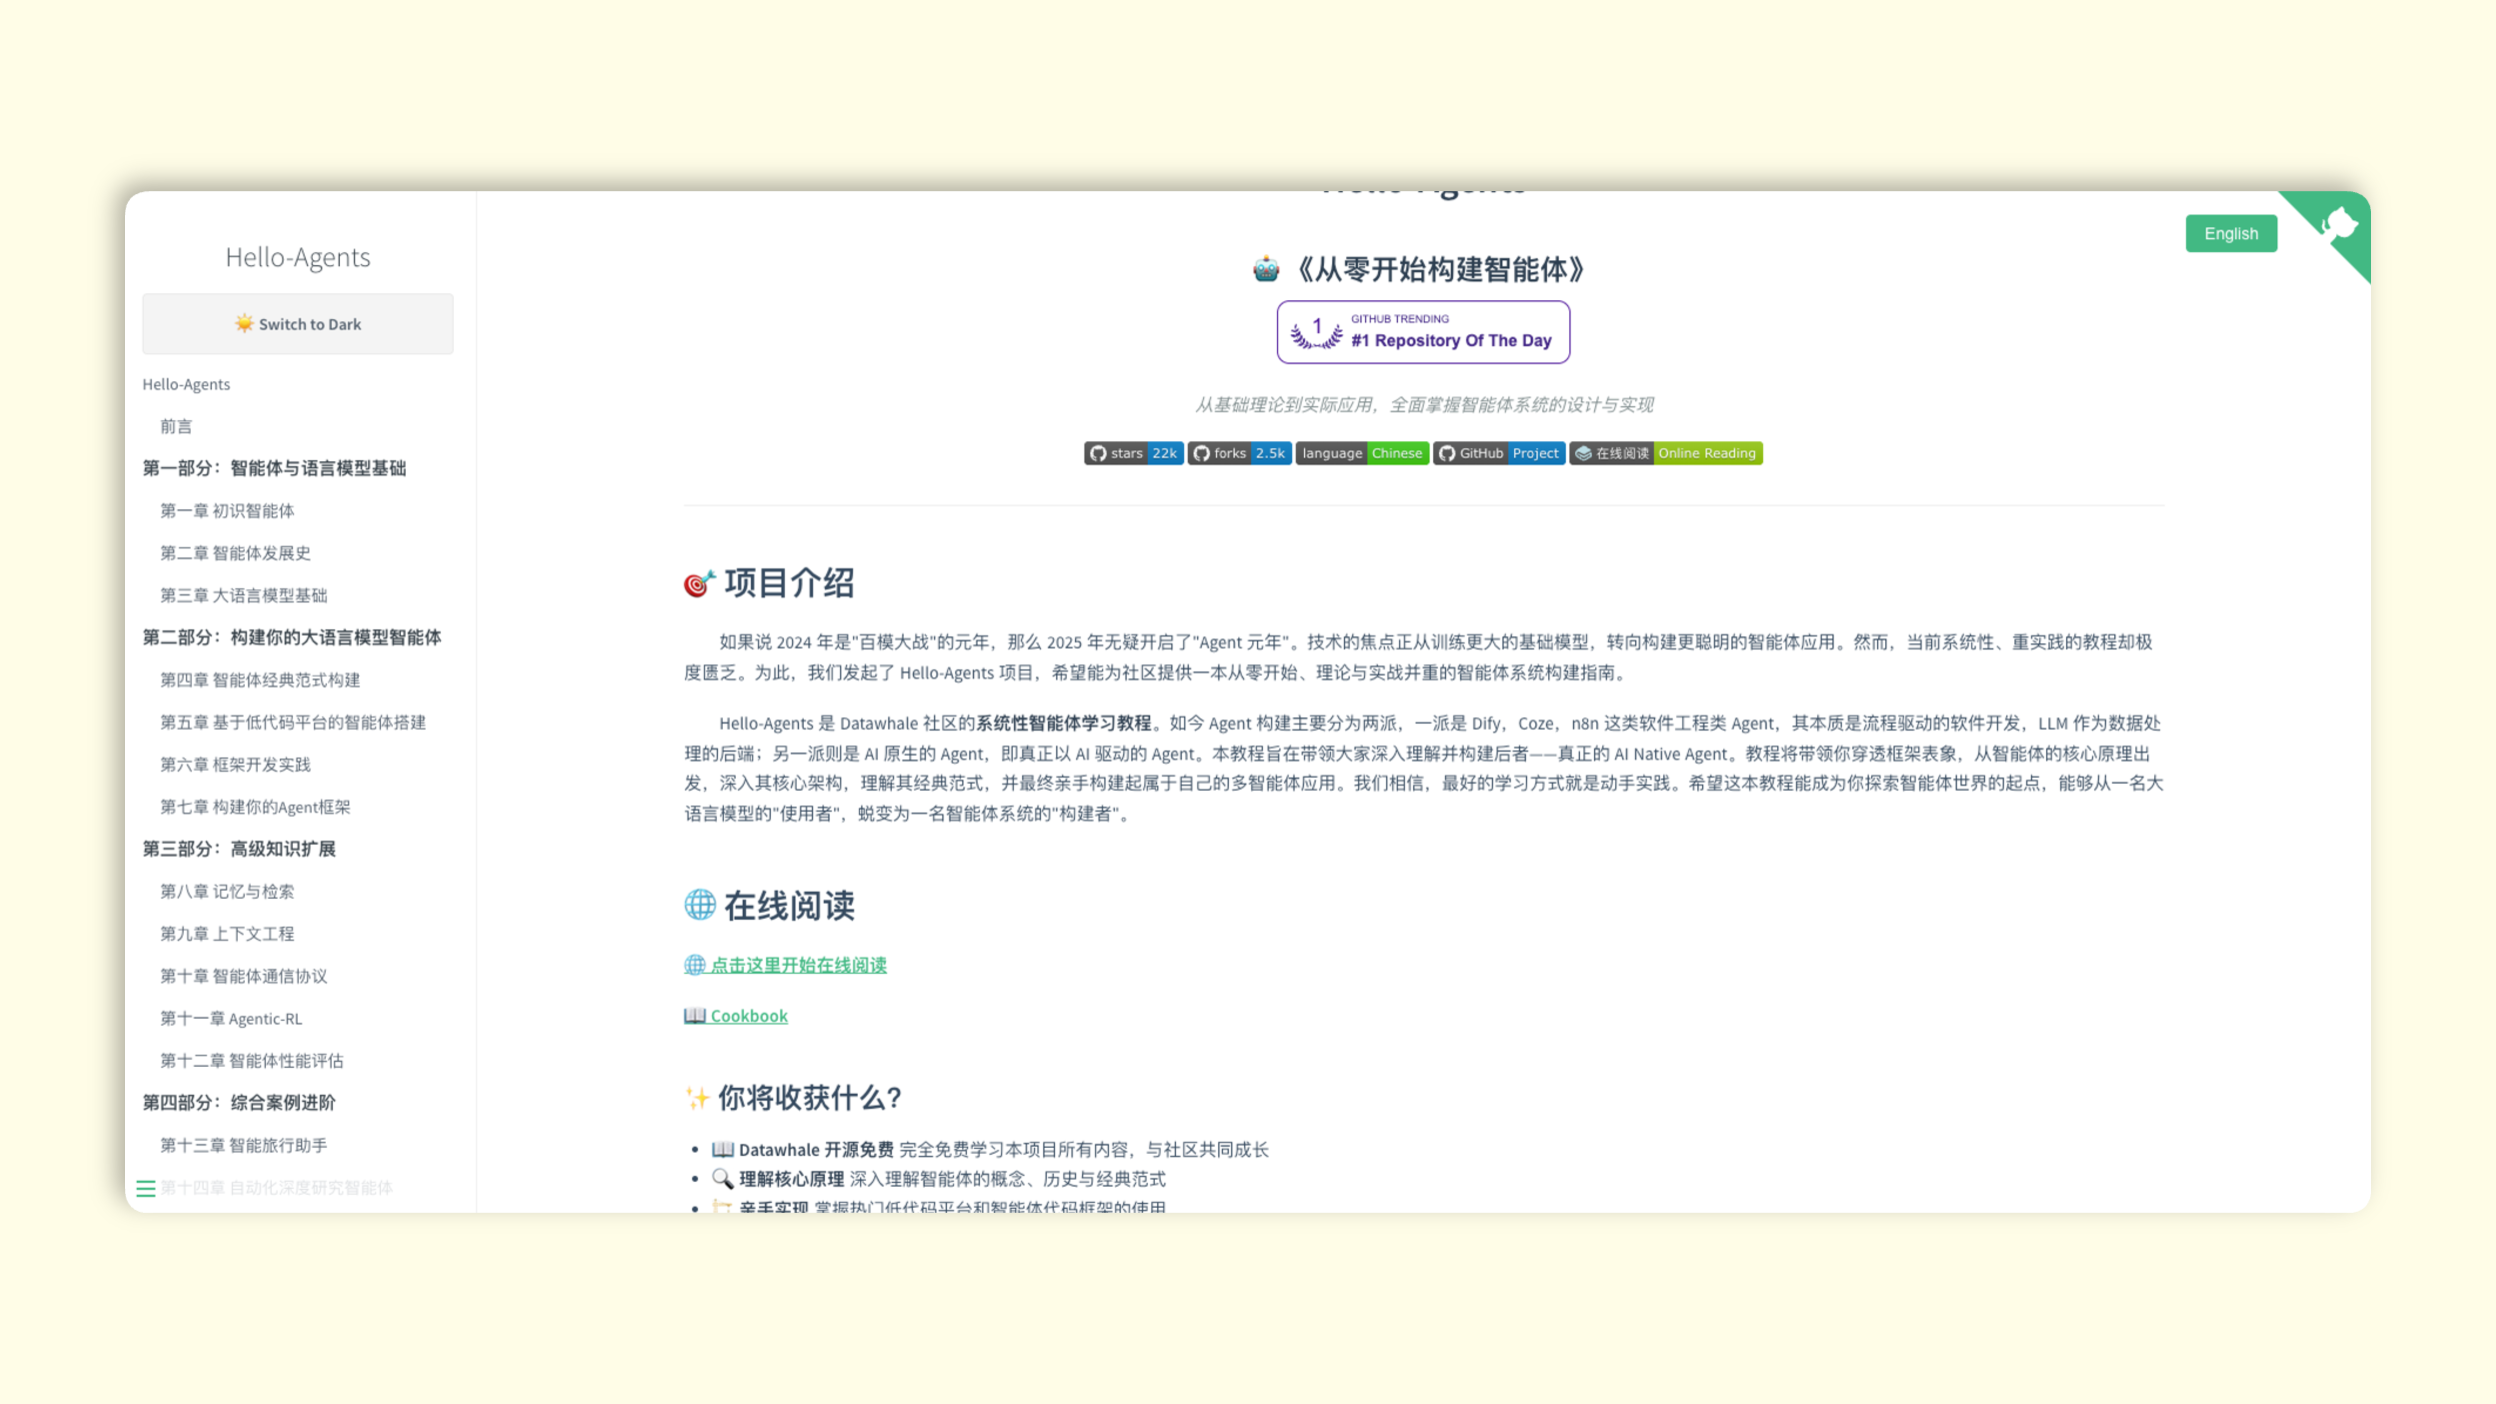Expand the 第三部分 高级知识扩展 section
The height and width of the screenshot is (1404, 2496).
[x=240, y=848]
